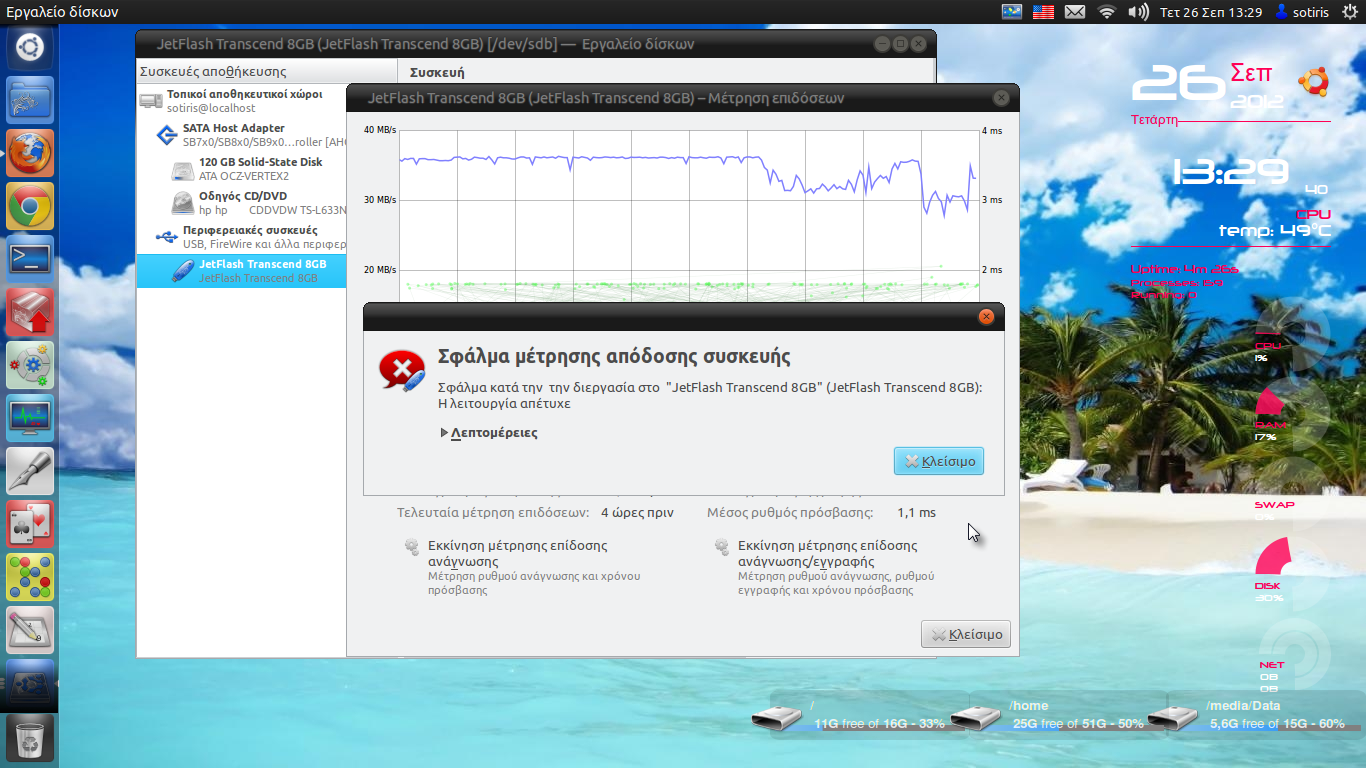Start read benchmark (Εκκίνηση μέτρησης επίδοσης ανάγνωσης)
1366x768 pixels.
(x=517, y=553)
